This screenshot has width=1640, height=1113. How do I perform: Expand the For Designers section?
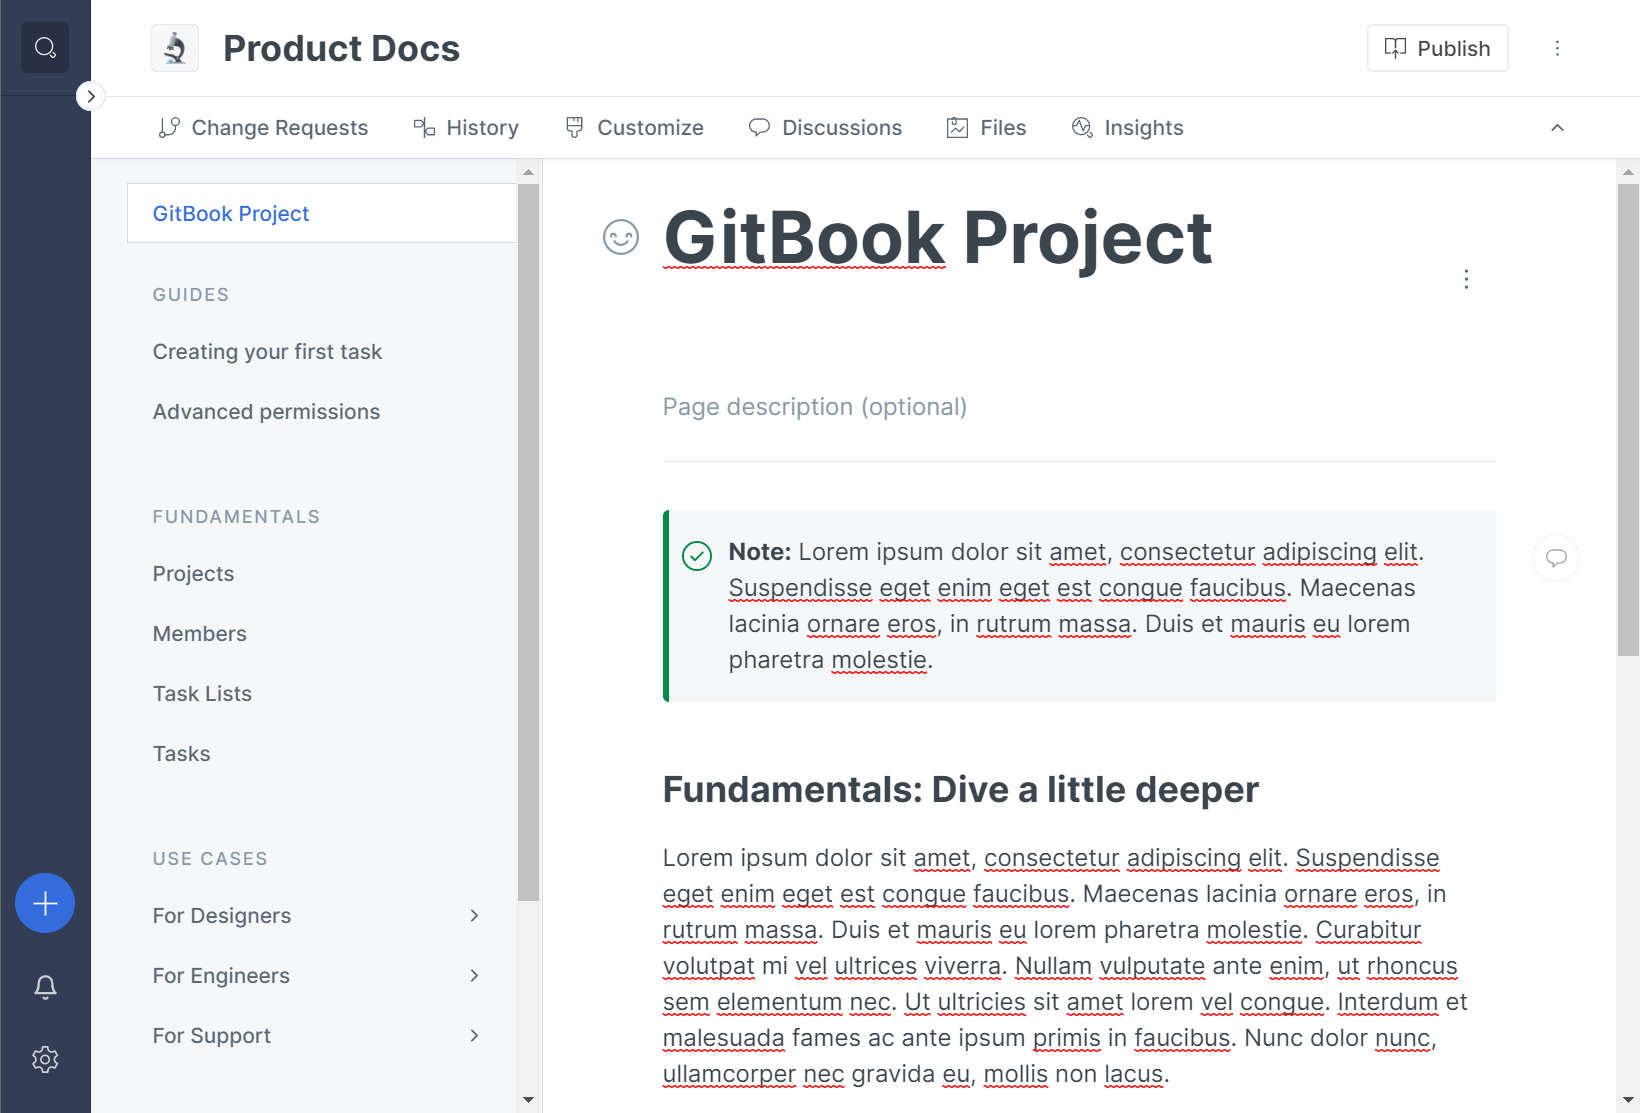[474, 916]
